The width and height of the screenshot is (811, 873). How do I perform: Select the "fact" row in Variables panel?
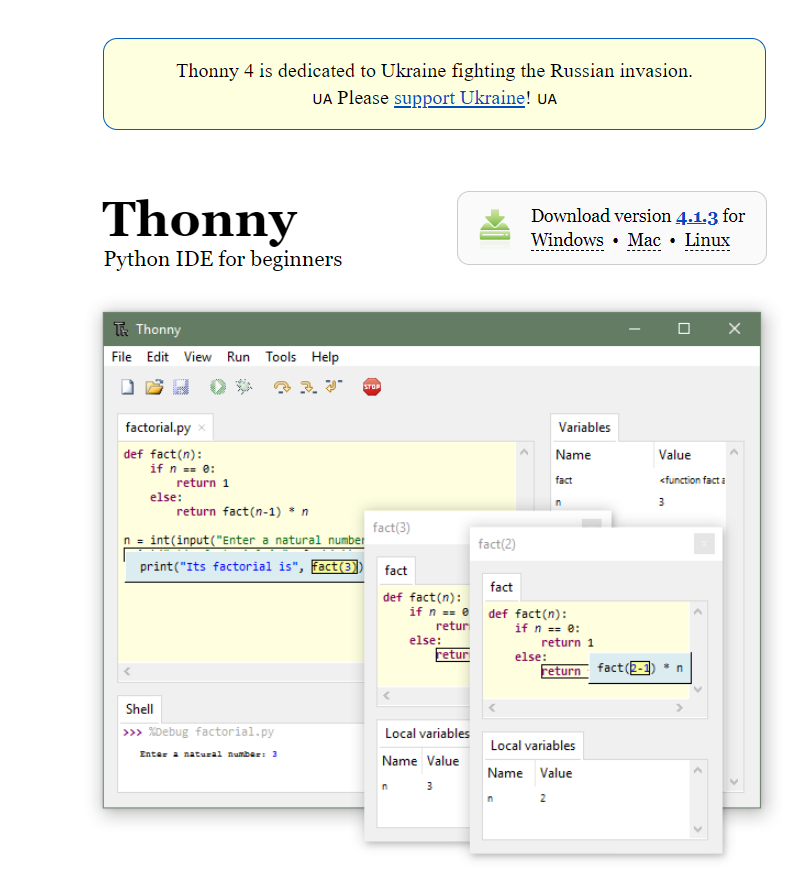(639, 480)
